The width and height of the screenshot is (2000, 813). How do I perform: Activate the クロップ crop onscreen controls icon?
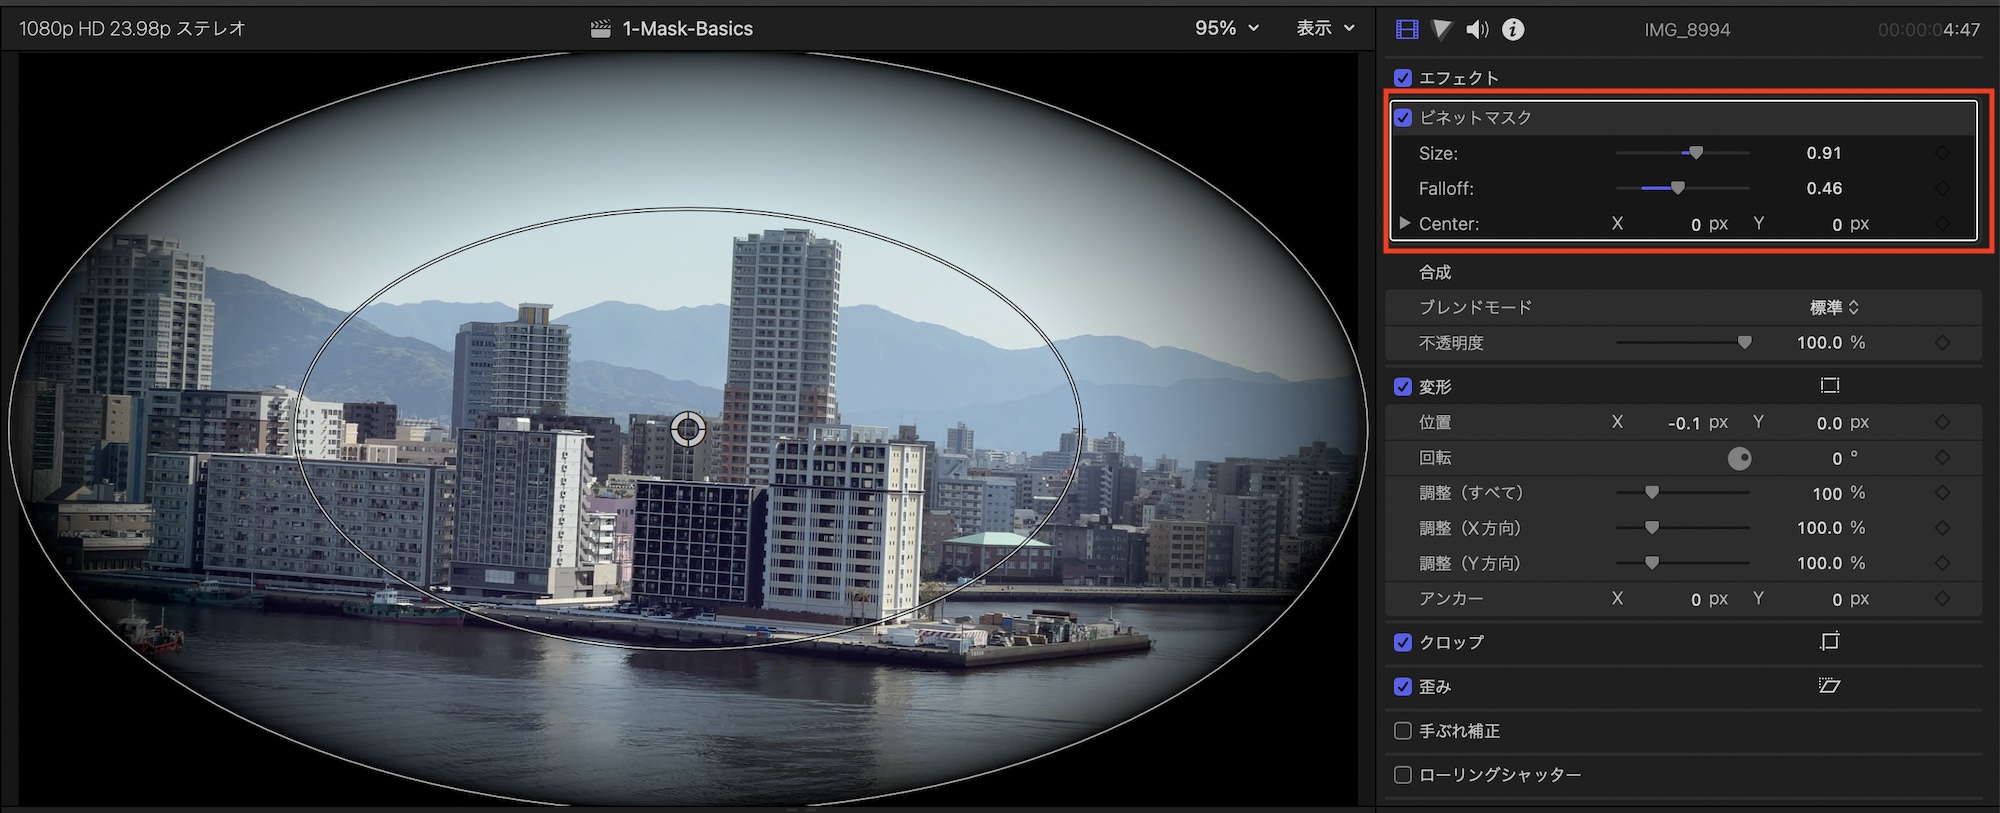[x=1830, y=642]
